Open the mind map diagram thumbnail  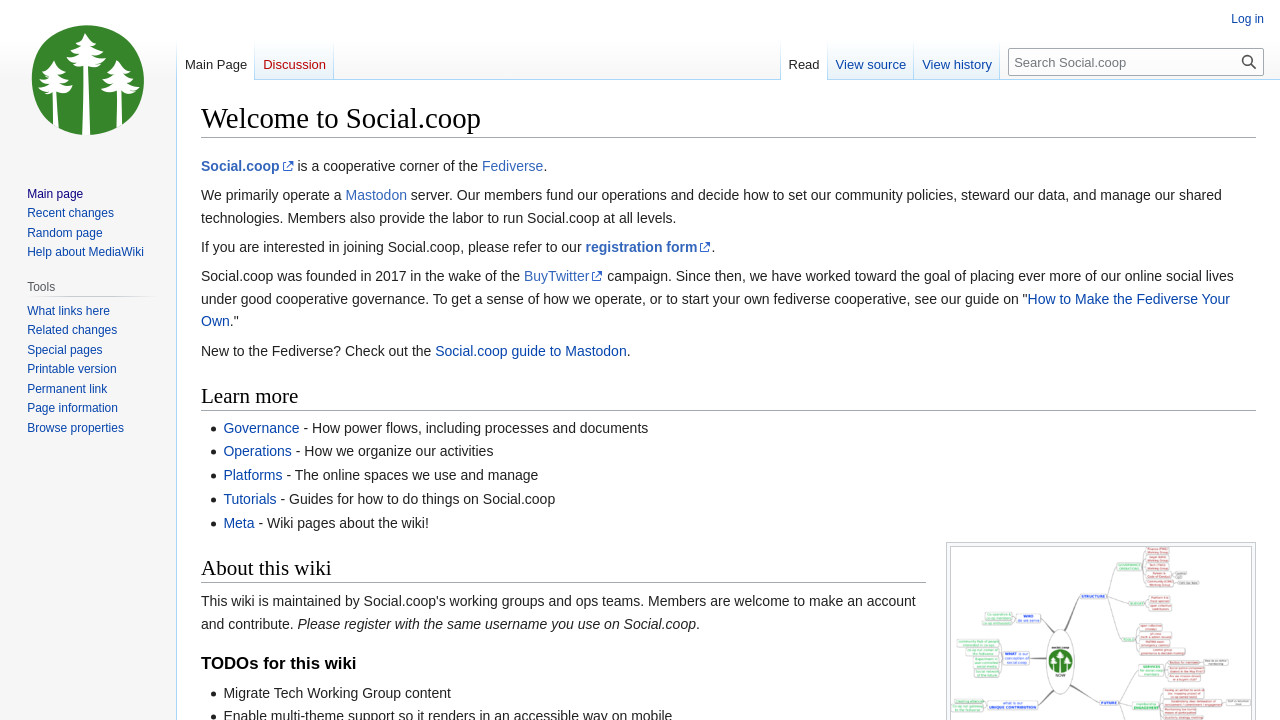pos(1100,632)
